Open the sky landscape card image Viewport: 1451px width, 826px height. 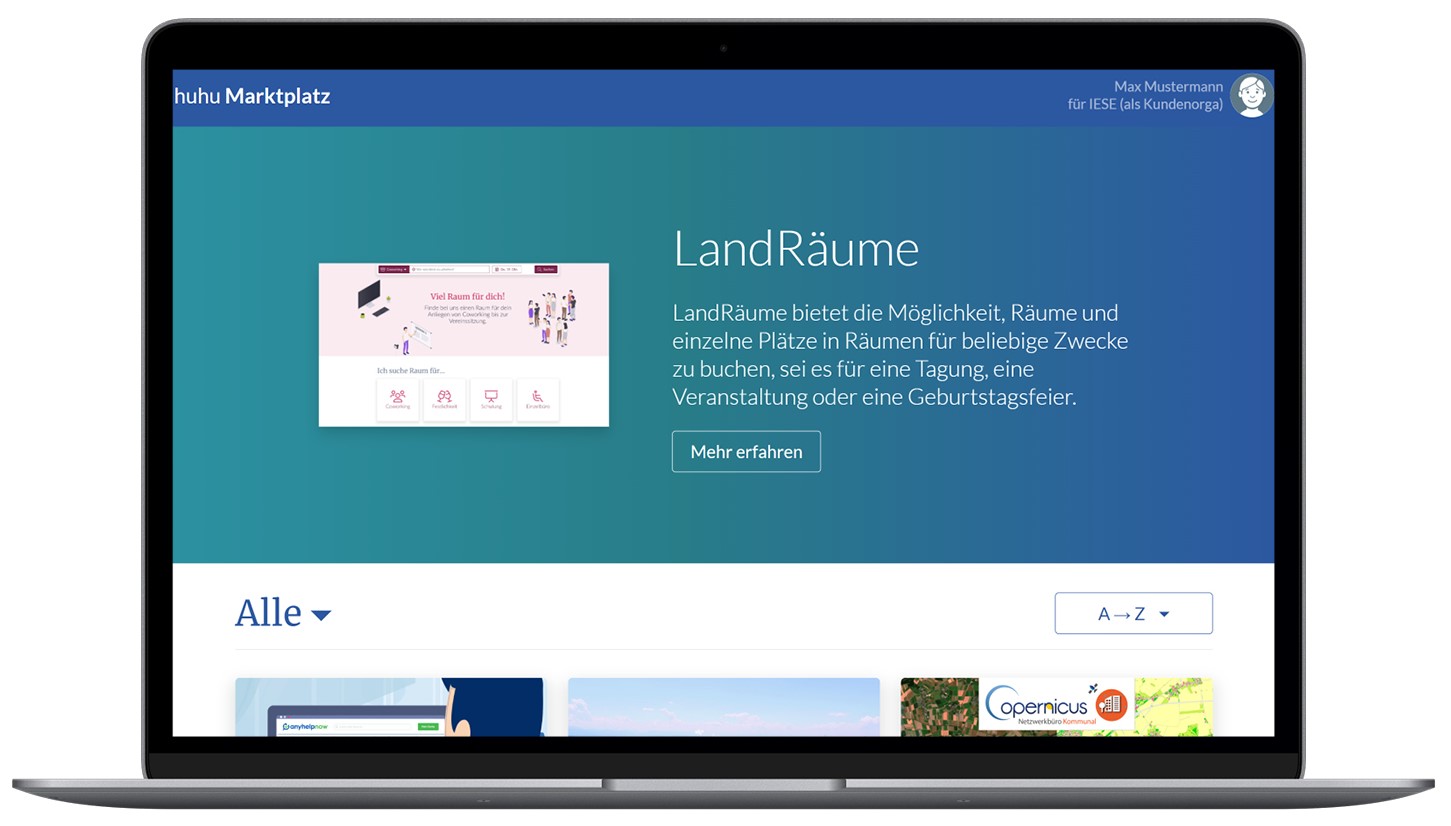click(x=724, y=707)
